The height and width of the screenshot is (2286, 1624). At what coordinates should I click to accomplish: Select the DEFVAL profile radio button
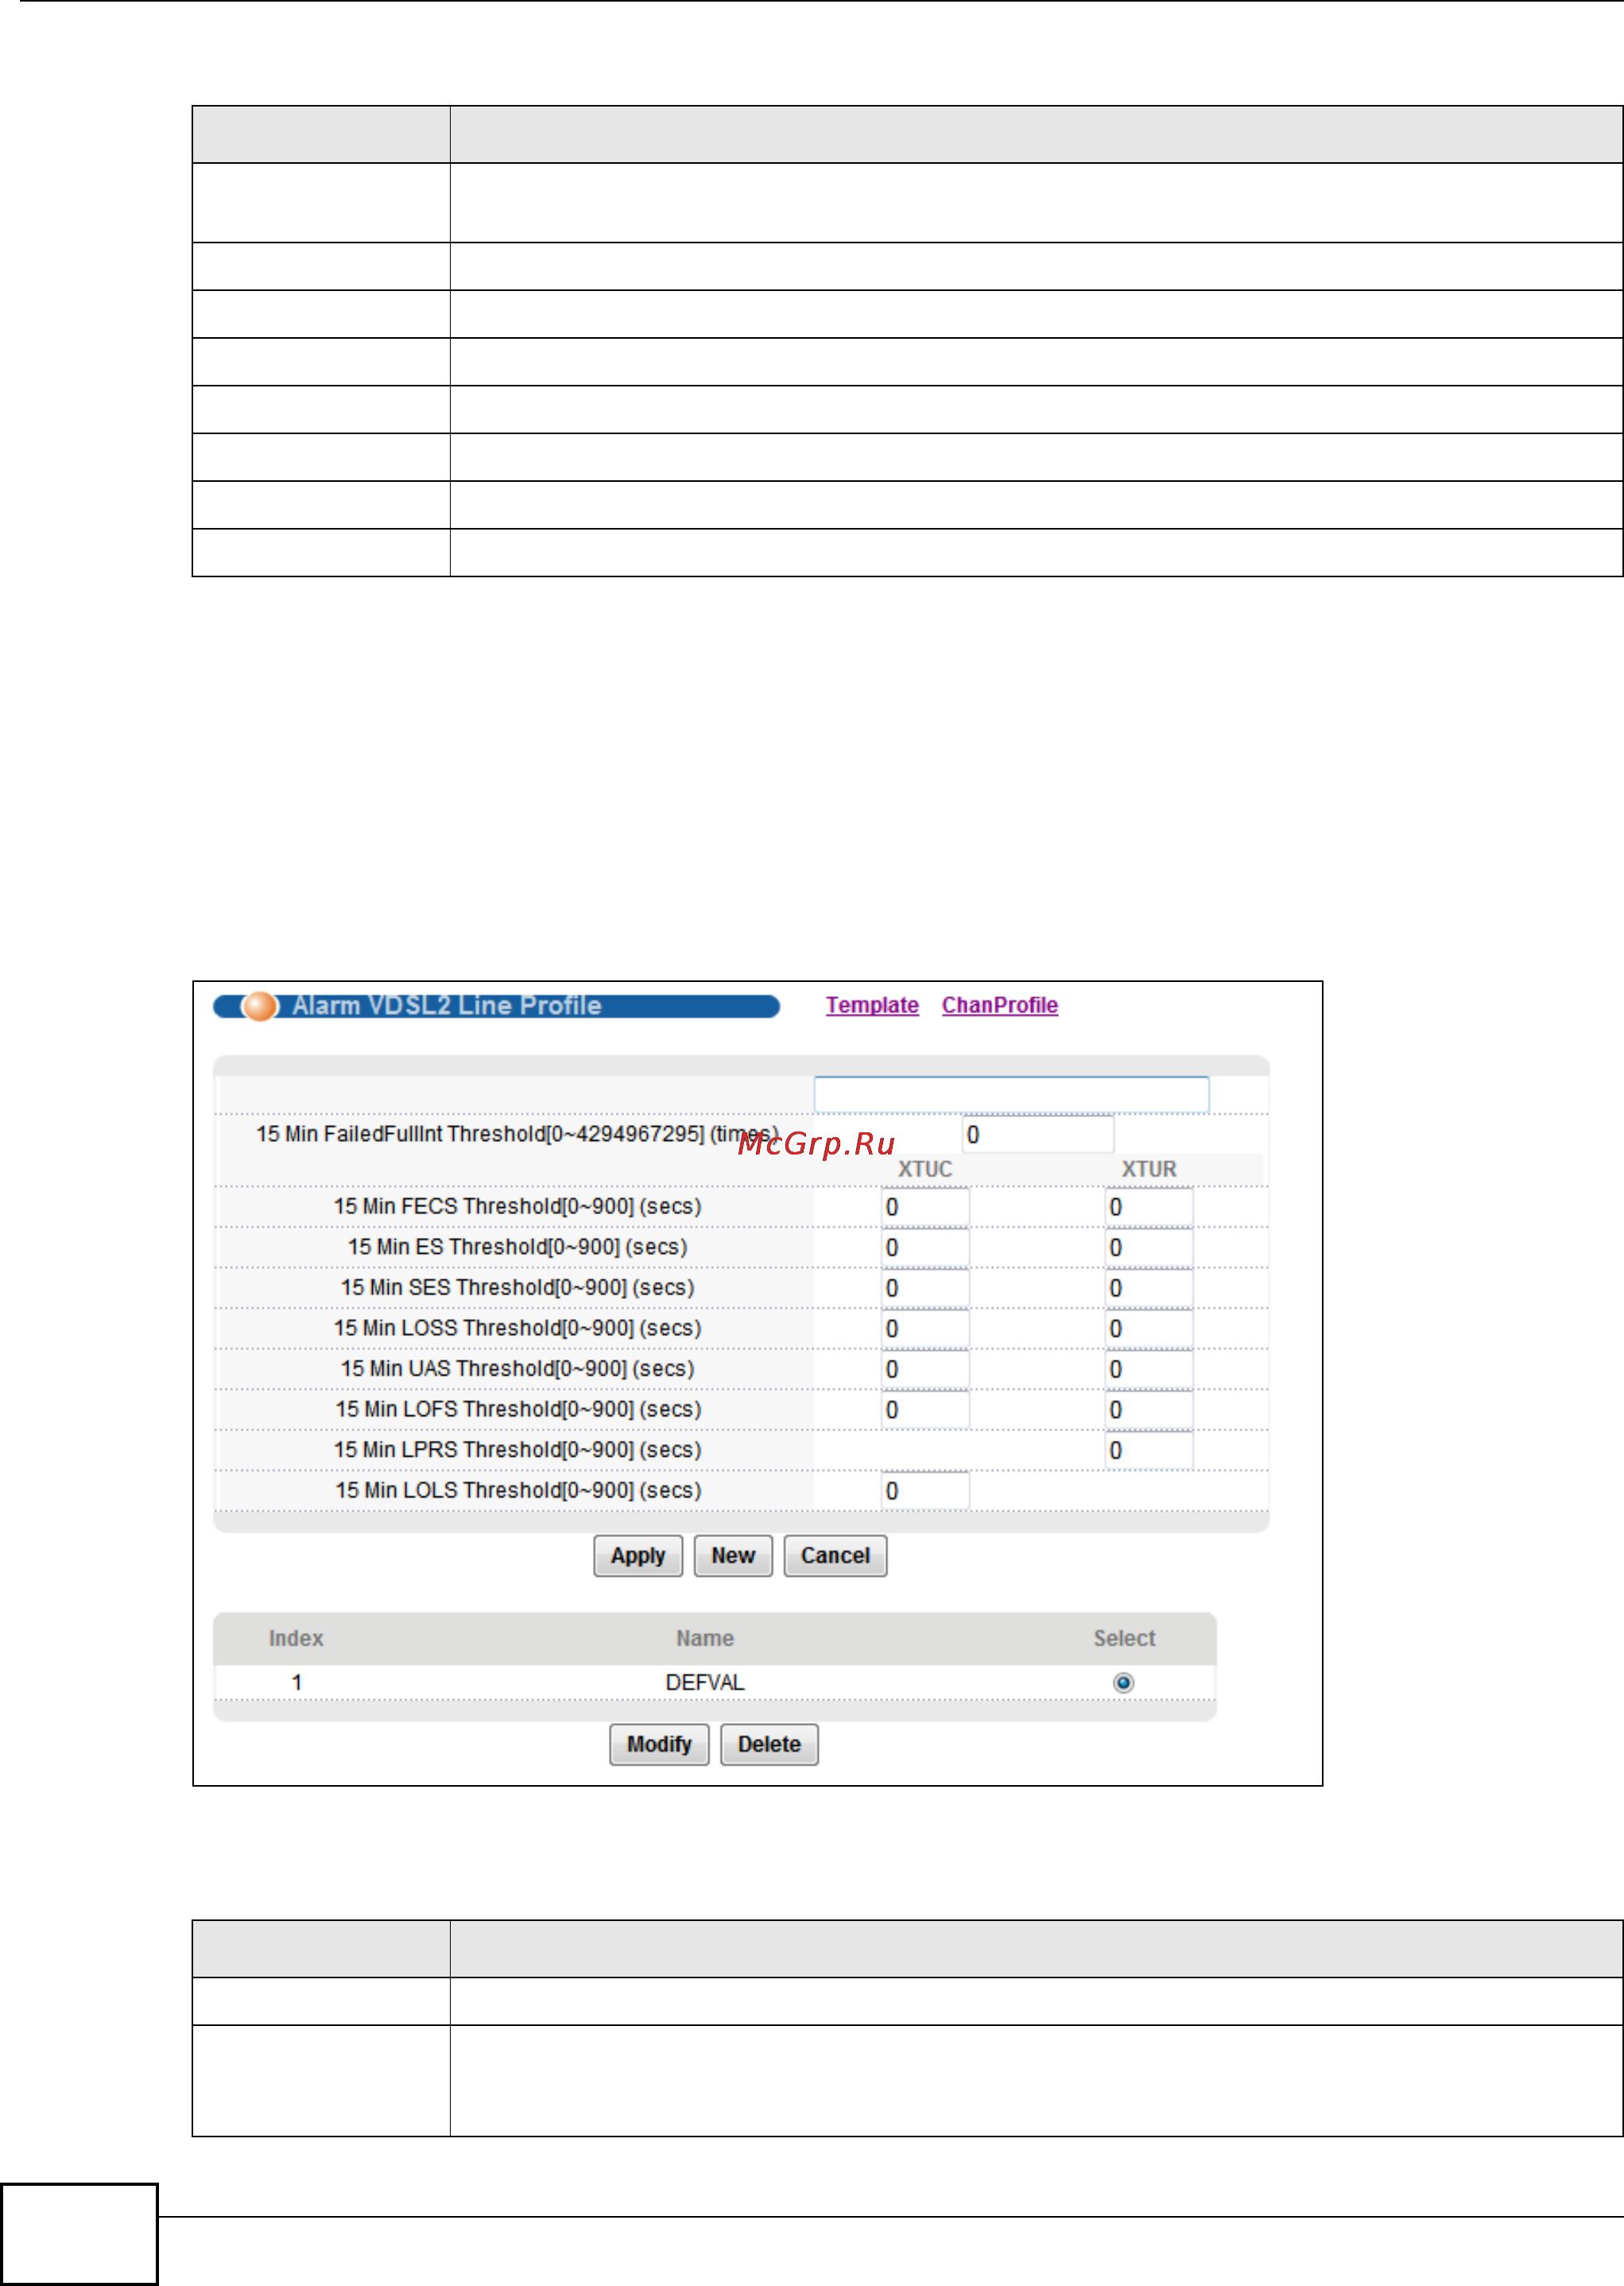point(1123,1683)
